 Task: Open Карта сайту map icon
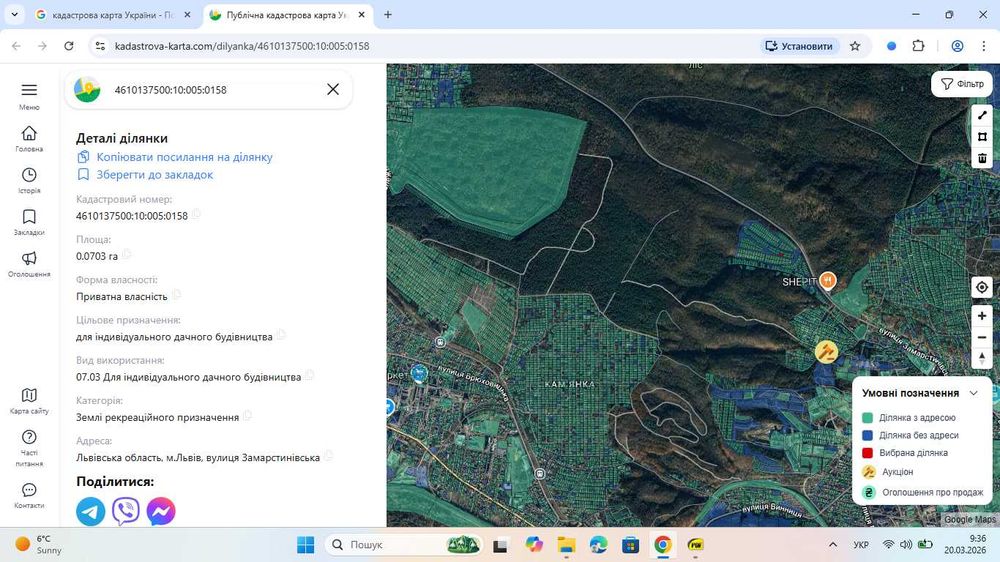(29, 395)
